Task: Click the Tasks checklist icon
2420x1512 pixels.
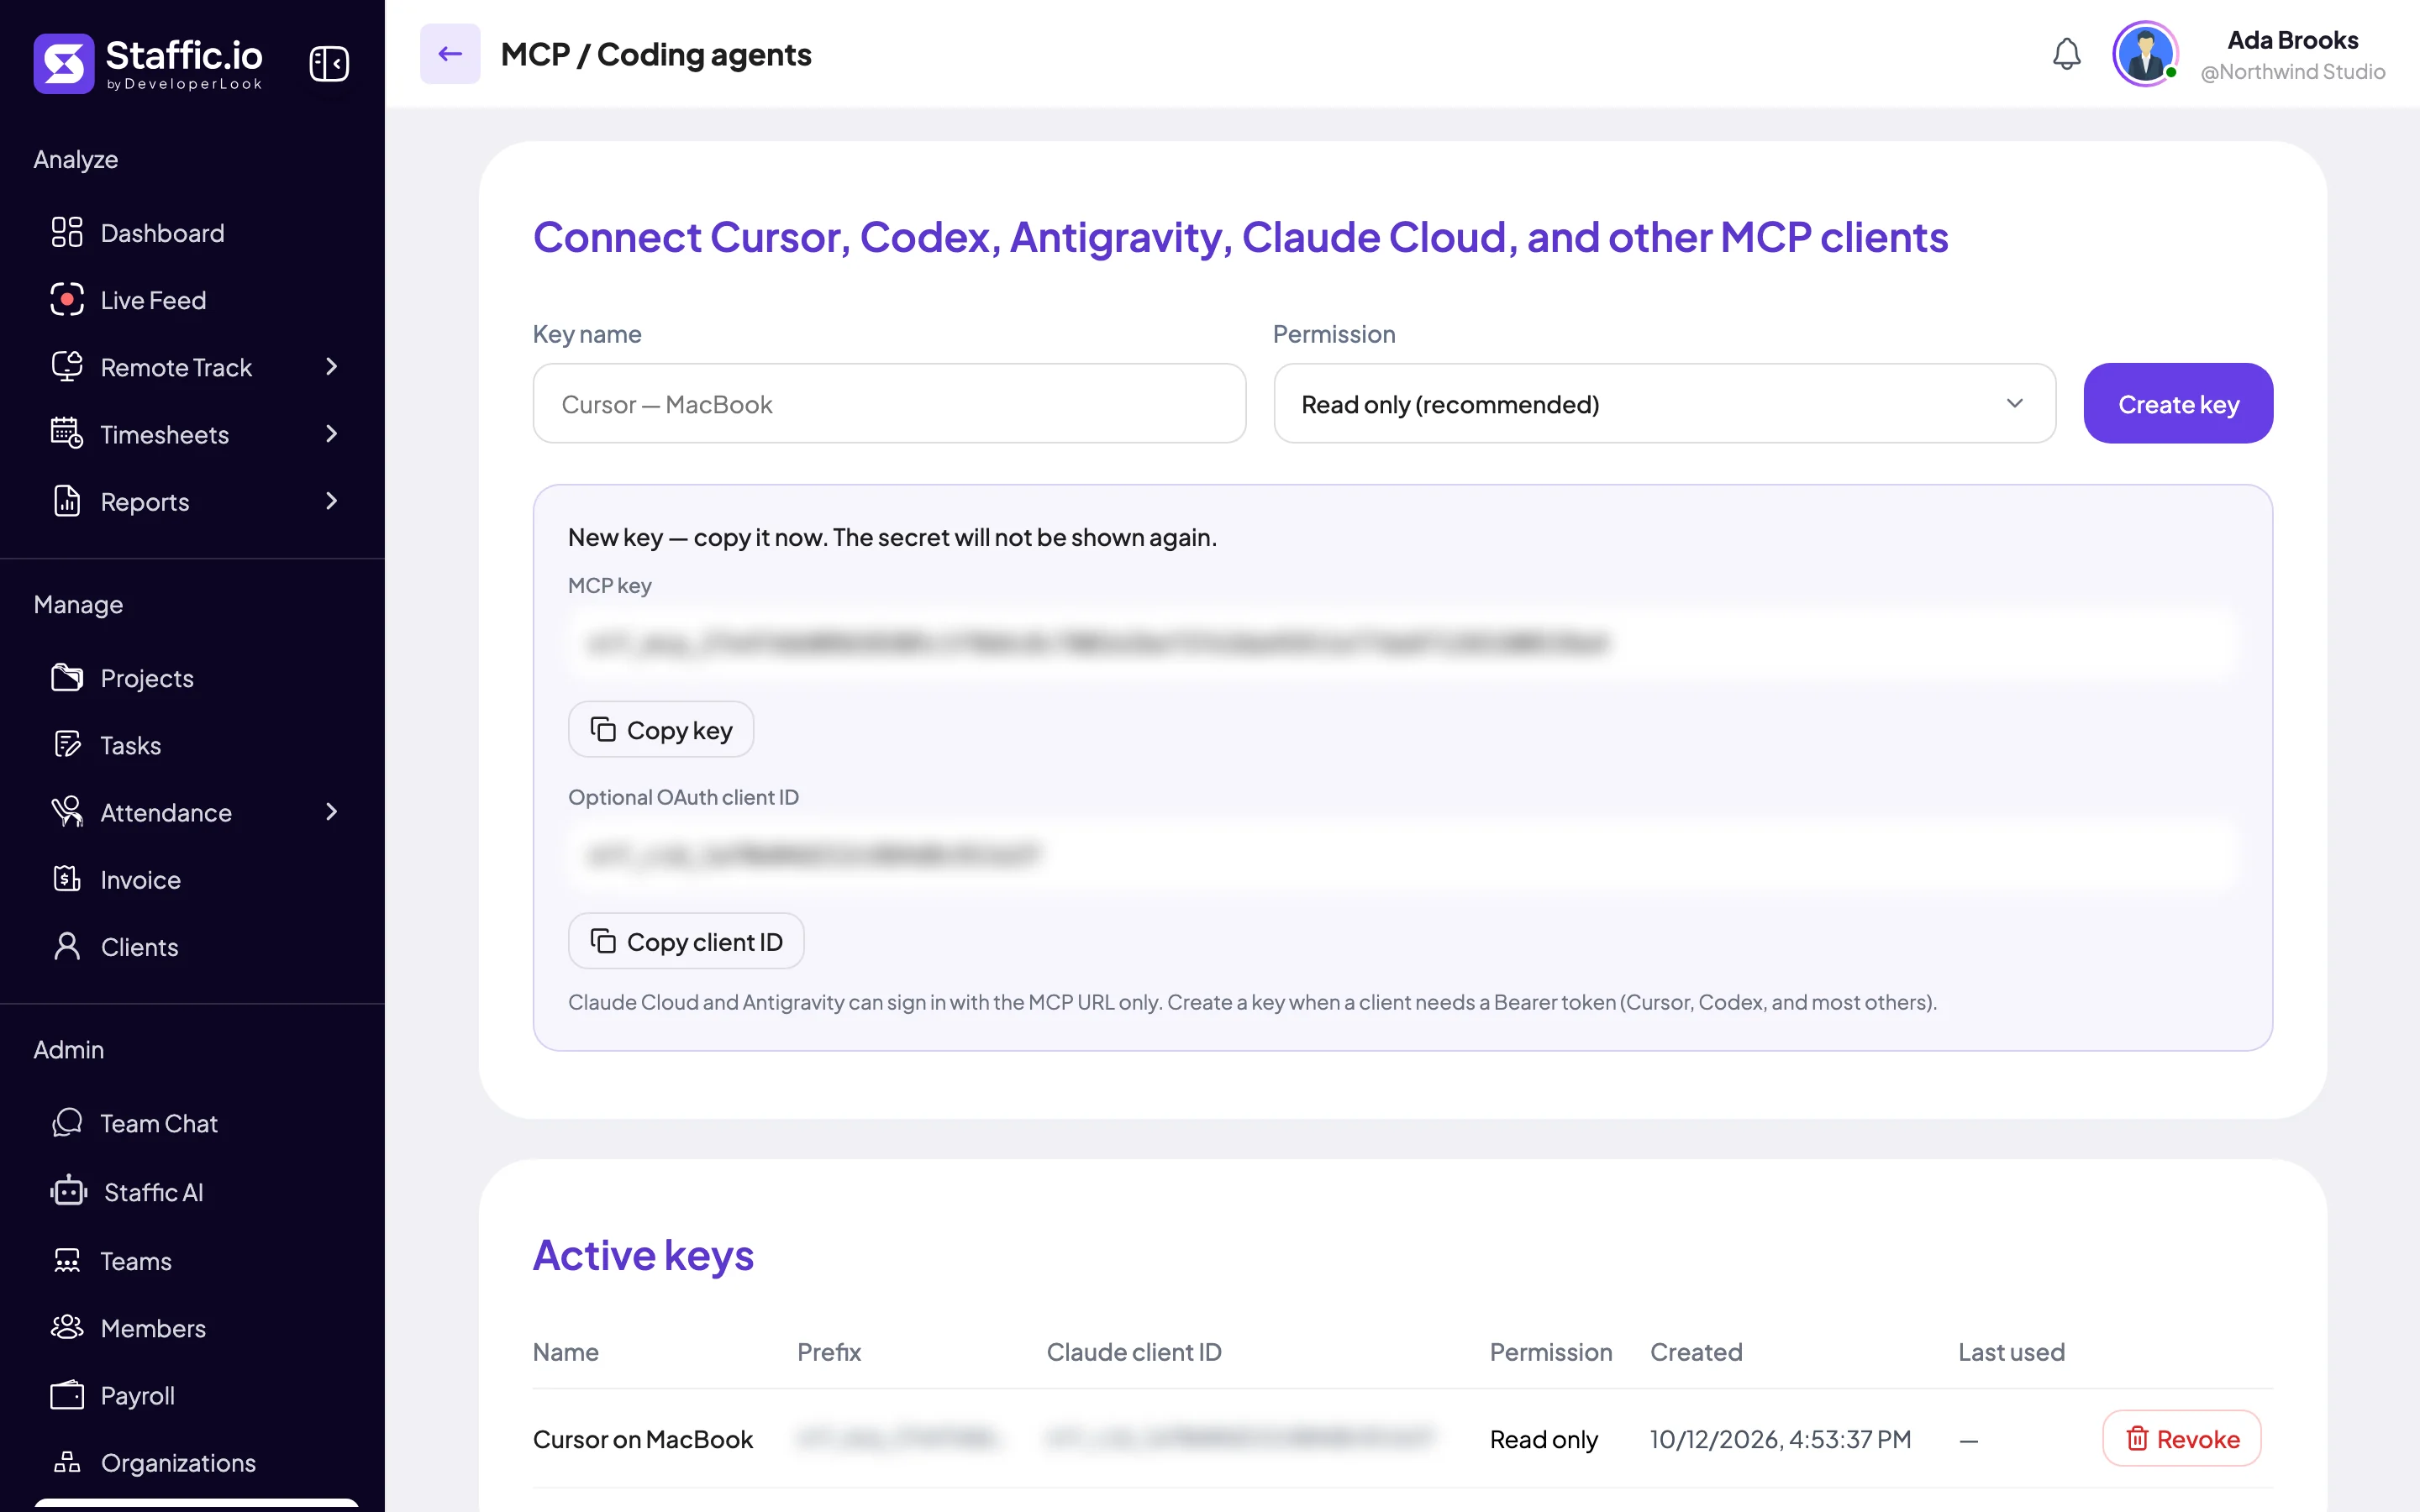Action: [67, 745]
